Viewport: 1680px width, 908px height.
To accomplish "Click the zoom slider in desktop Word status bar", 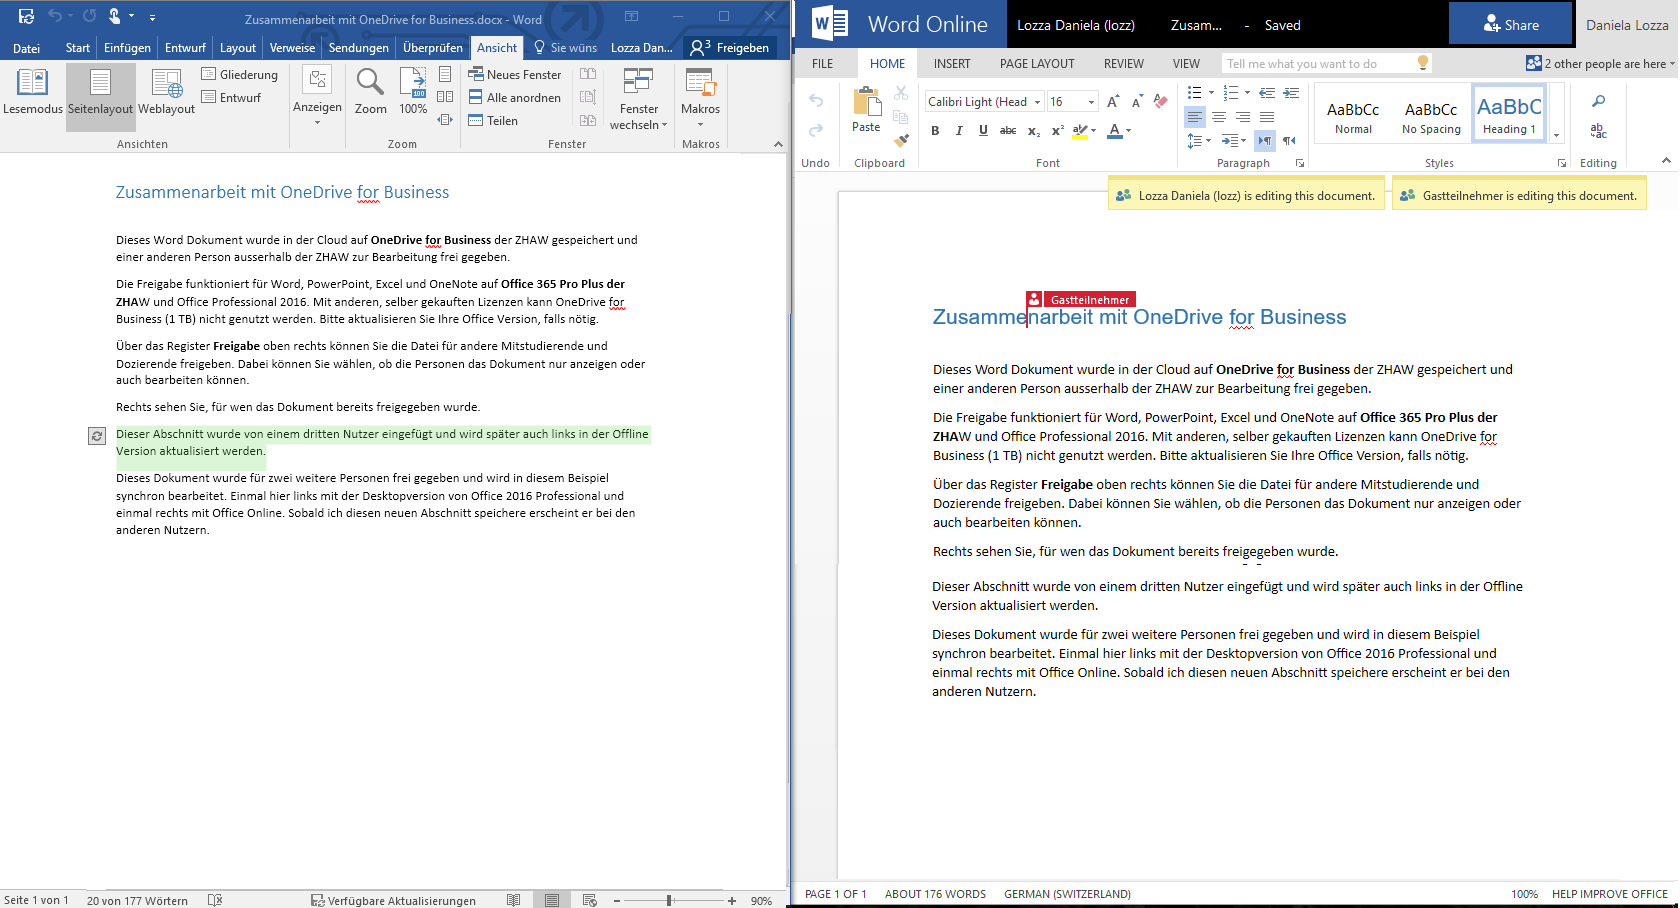I will 669,900.
